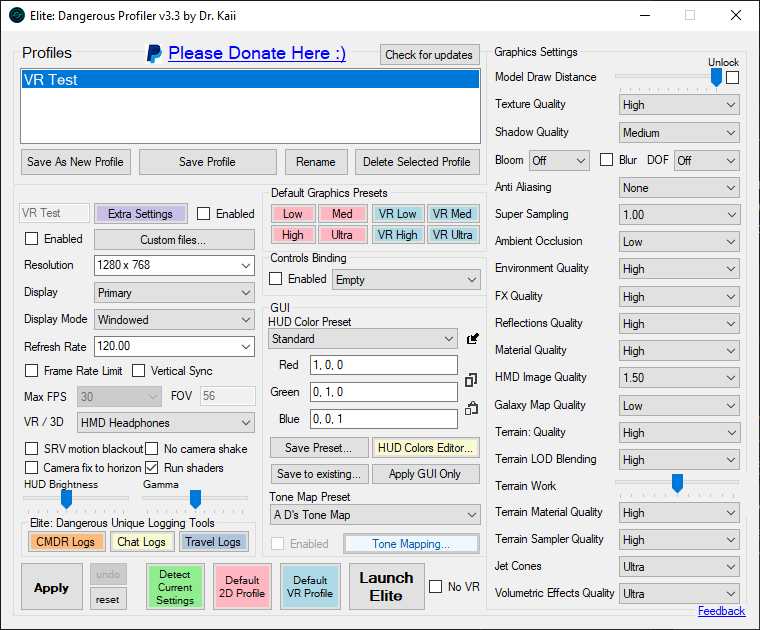Open the Feedback link

(x=721, y=611)
